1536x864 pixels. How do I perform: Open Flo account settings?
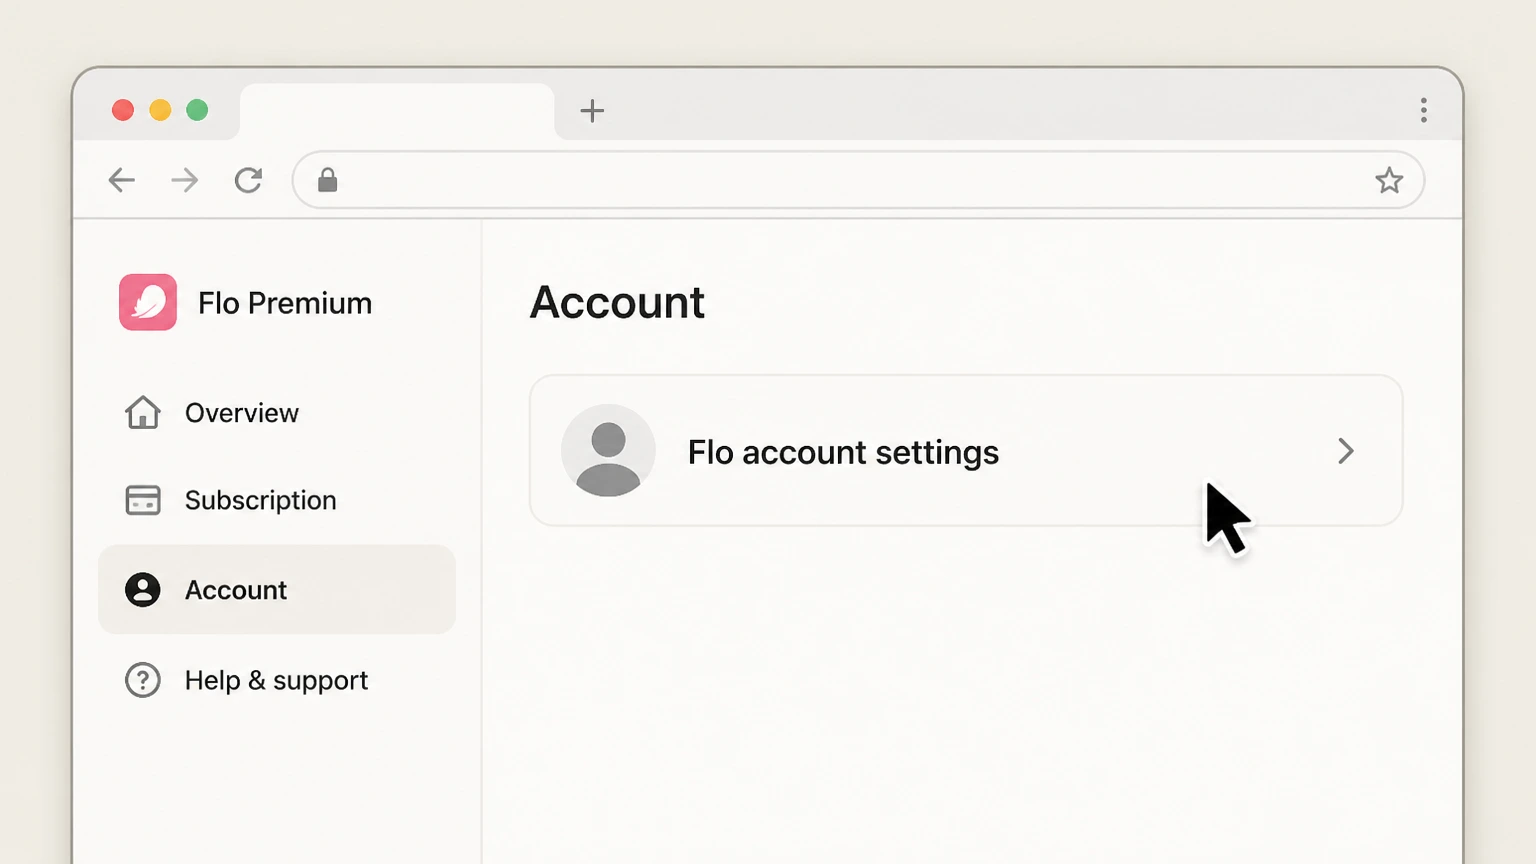pos(966,451)
